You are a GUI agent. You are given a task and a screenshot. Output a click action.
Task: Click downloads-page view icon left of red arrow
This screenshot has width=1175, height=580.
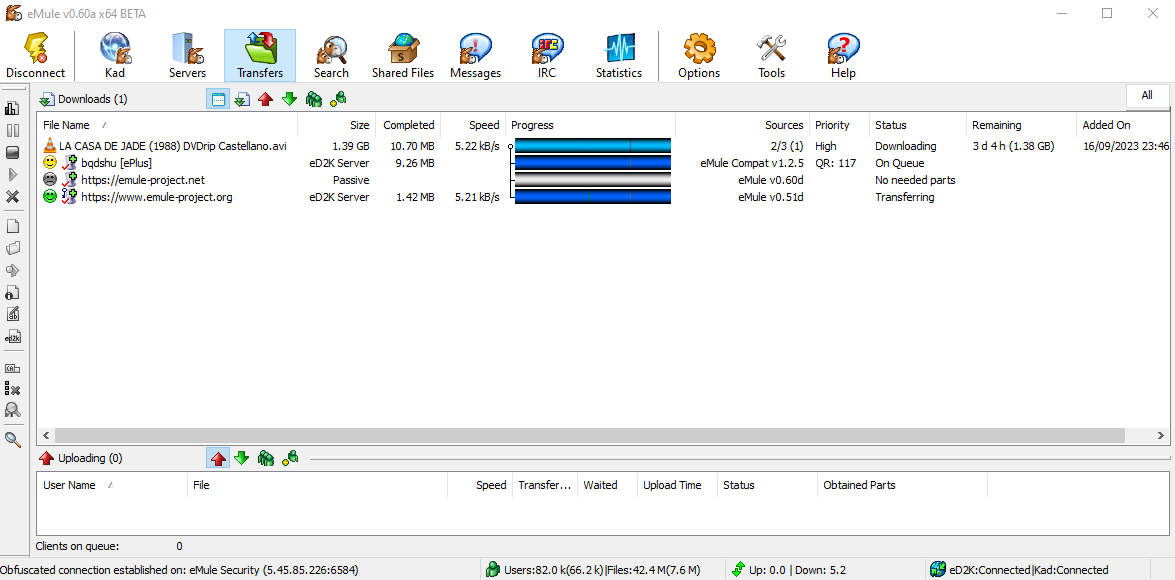pos(242,99)
